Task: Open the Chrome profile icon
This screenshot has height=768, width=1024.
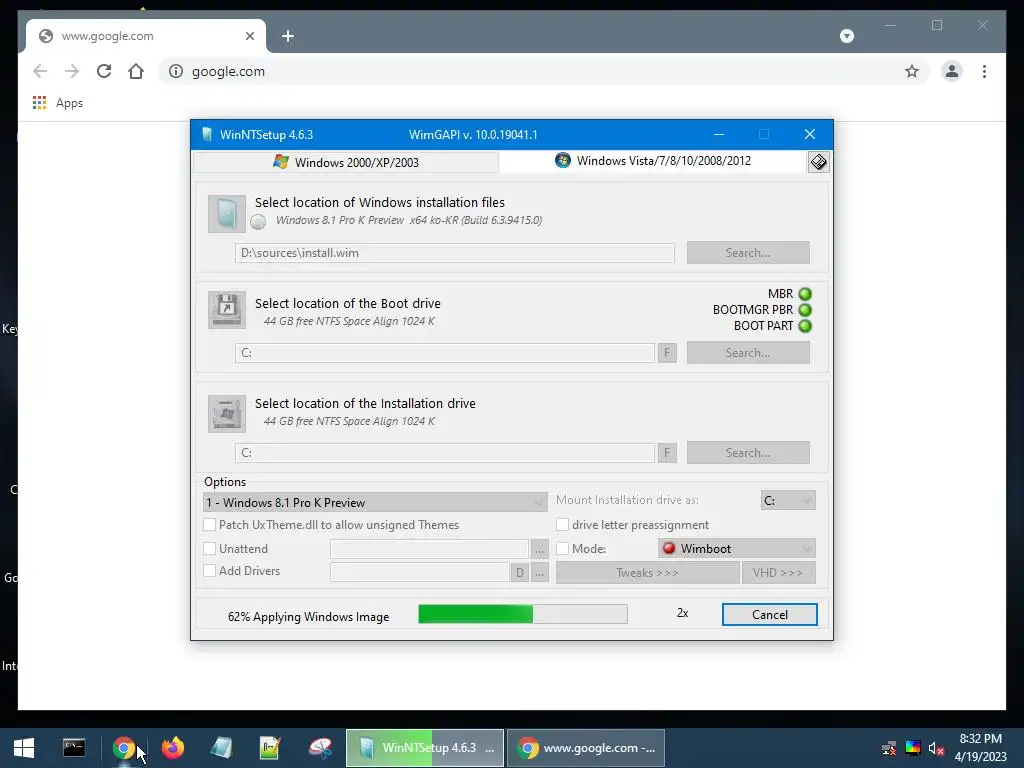Action: click(952, 71)
